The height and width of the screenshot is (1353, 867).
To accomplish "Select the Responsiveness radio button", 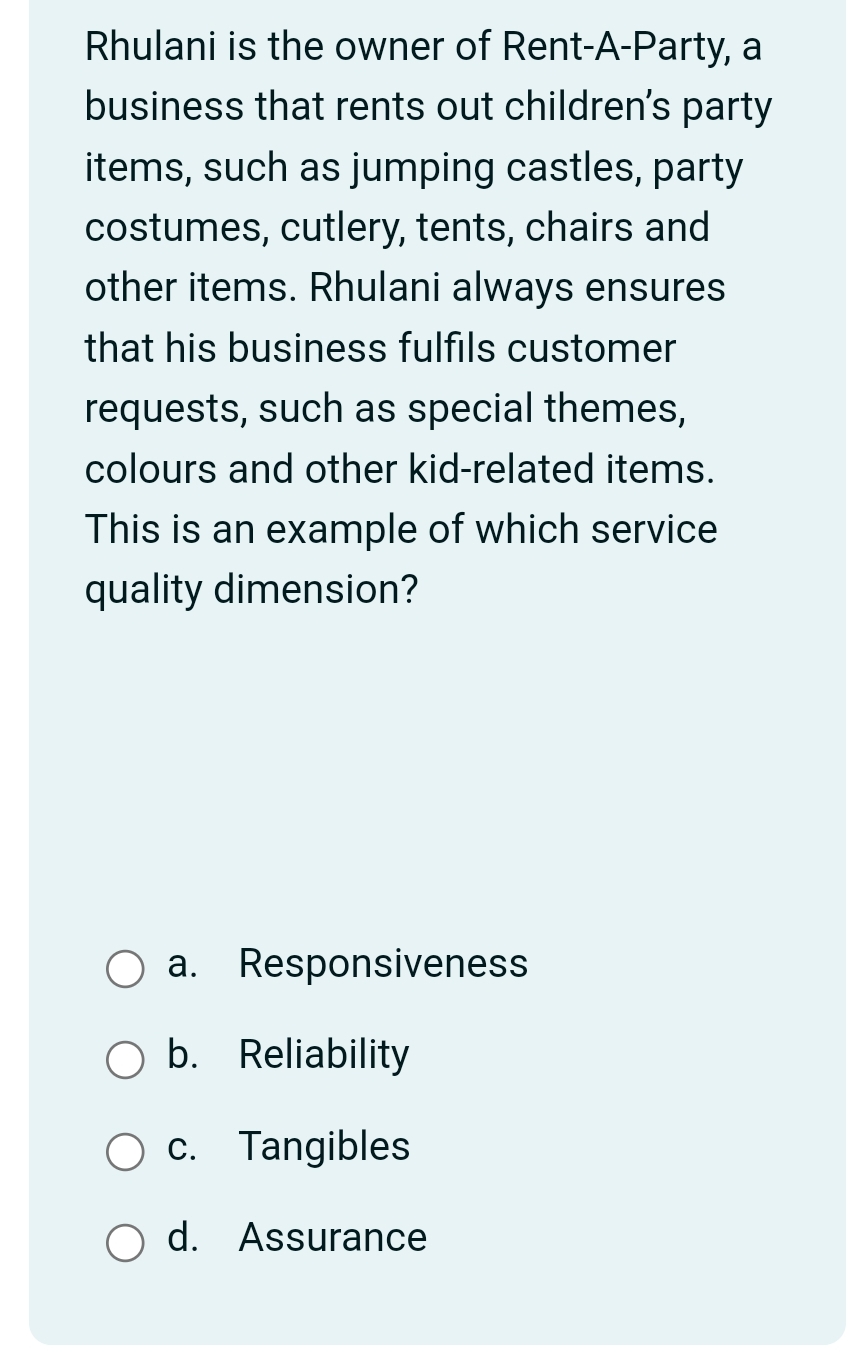I will click(124, 968).
